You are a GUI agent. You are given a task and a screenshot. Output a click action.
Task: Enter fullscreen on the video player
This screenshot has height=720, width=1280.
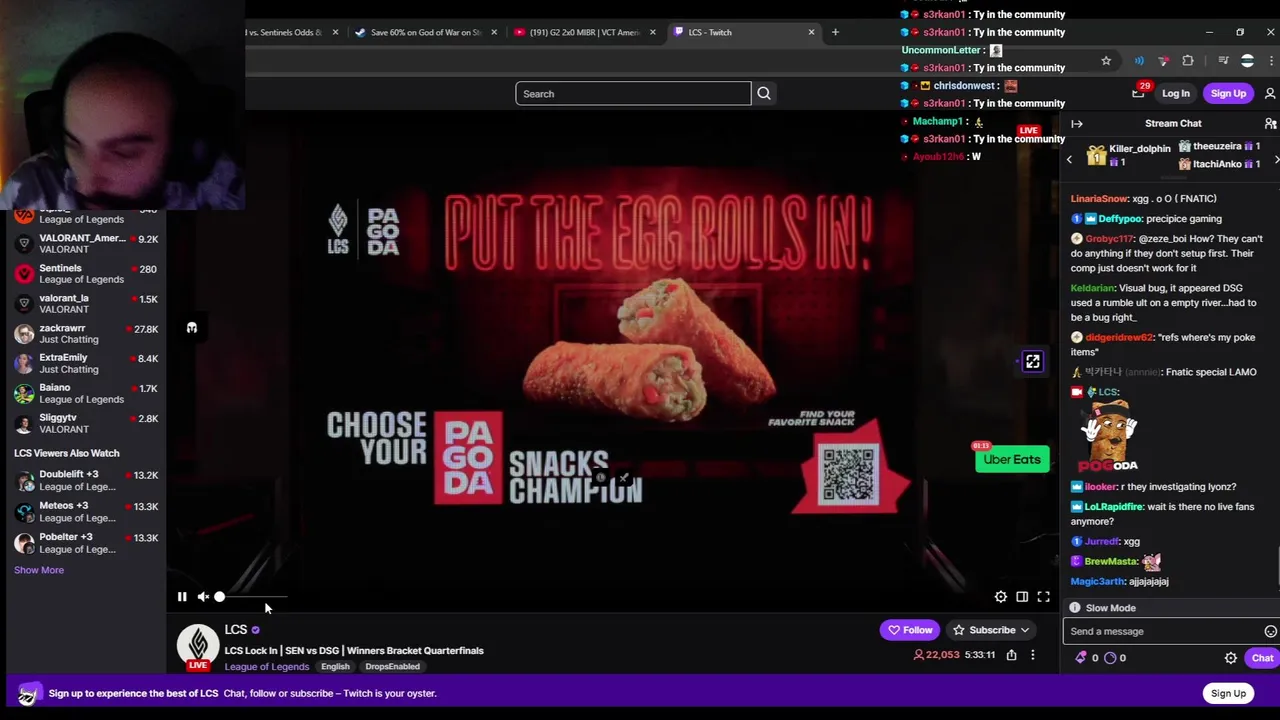tap(1043, 597)
